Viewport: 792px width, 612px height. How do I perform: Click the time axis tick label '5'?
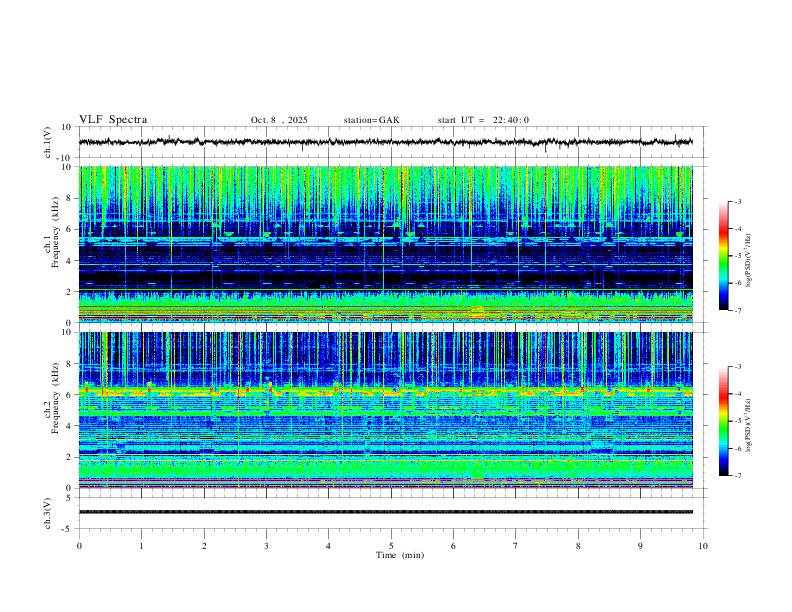[391, 546]
